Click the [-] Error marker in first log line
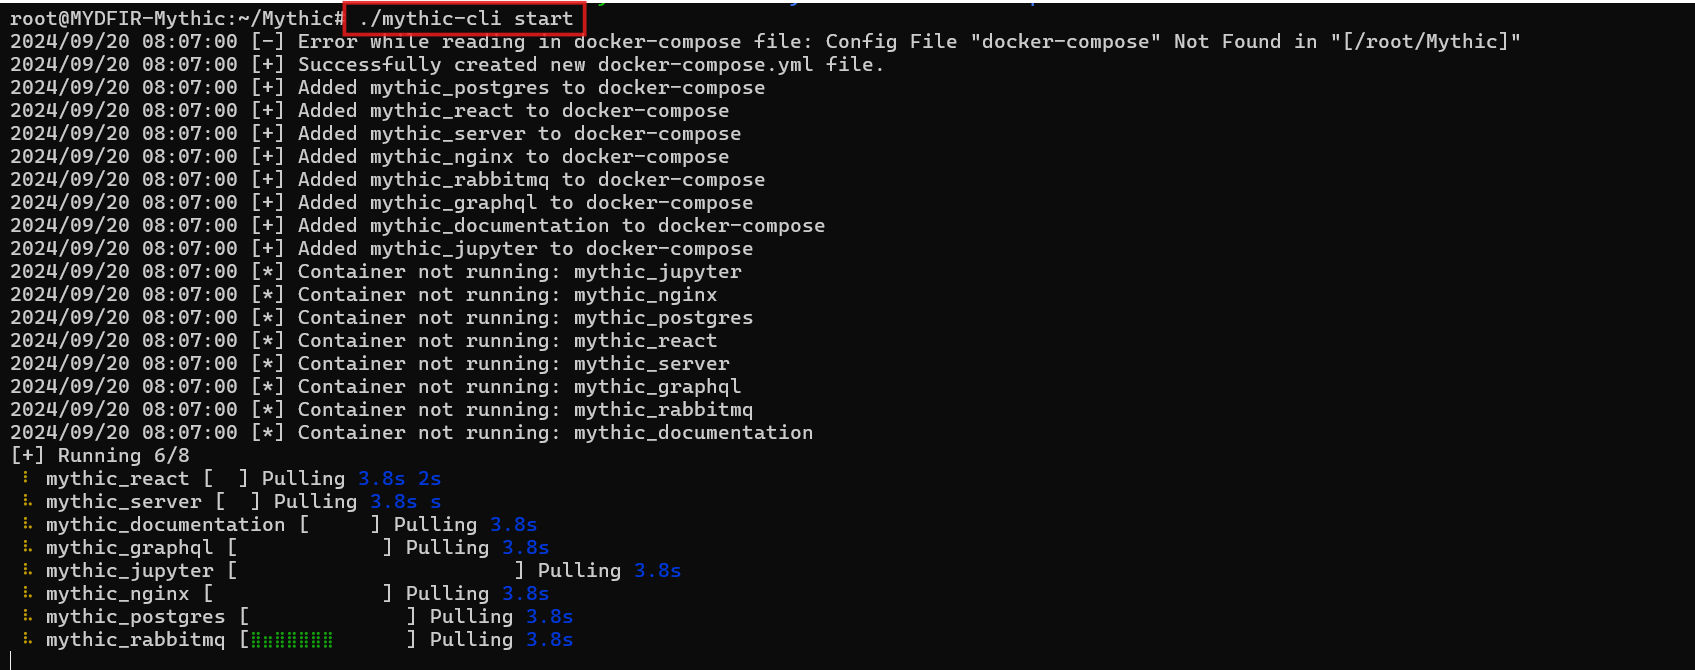Viewport: 1695px width, 670px height. tap(268, 41)
